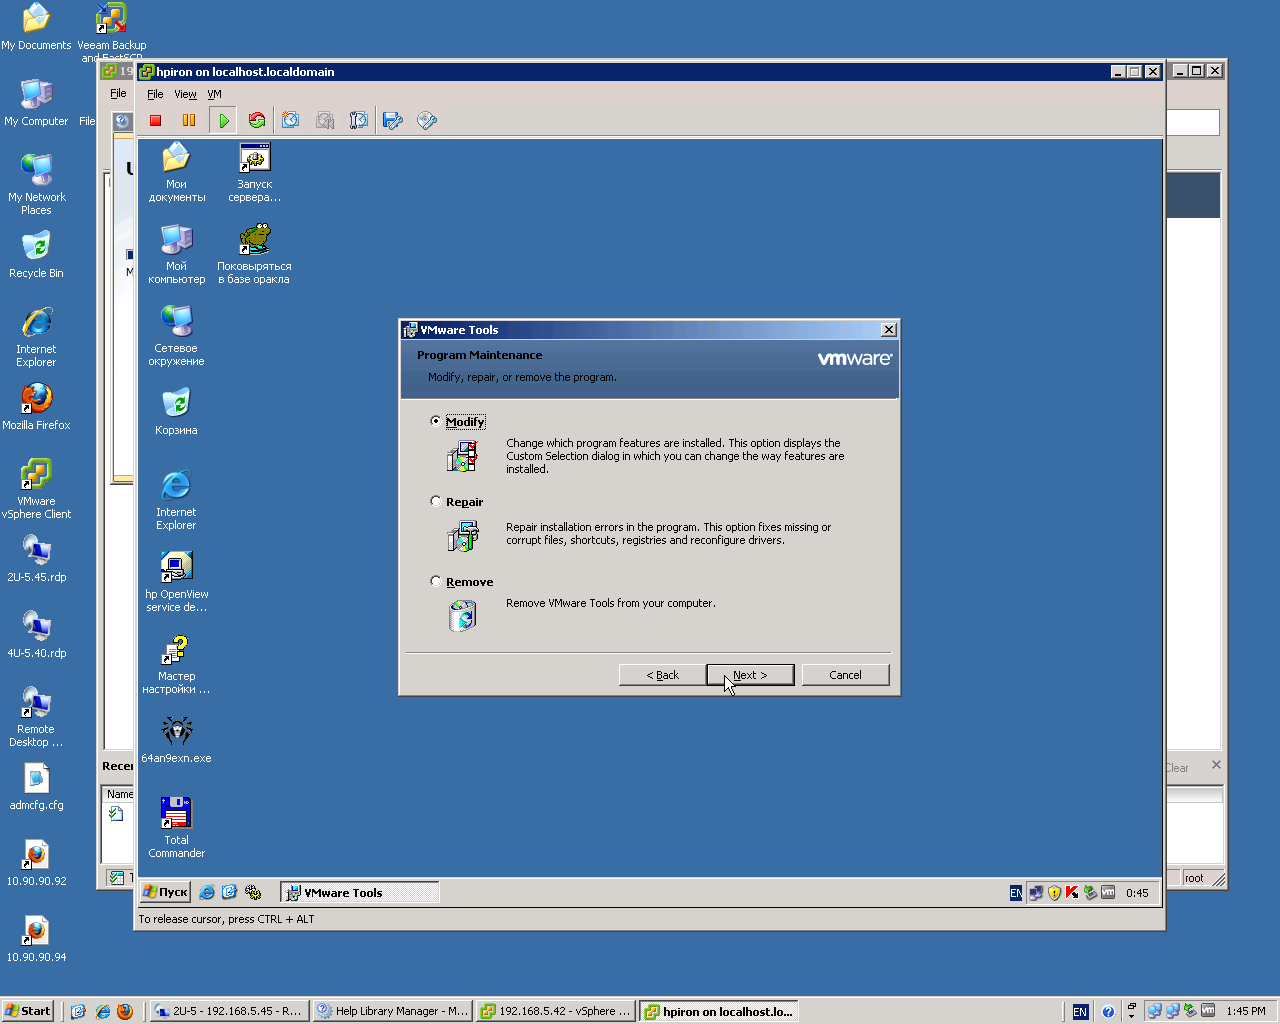Proceed with the Next > button

pos(750,675)
